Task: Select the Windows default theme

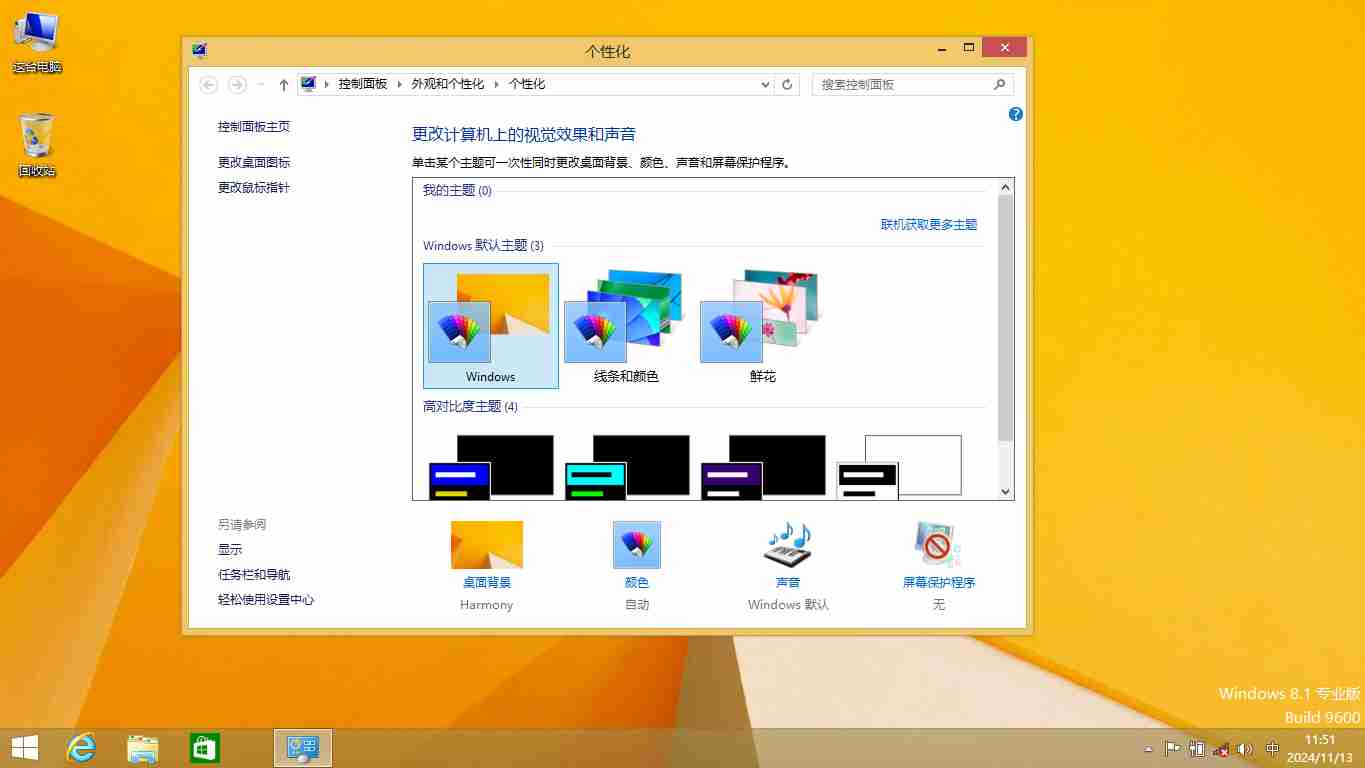Action: (490, 326)
